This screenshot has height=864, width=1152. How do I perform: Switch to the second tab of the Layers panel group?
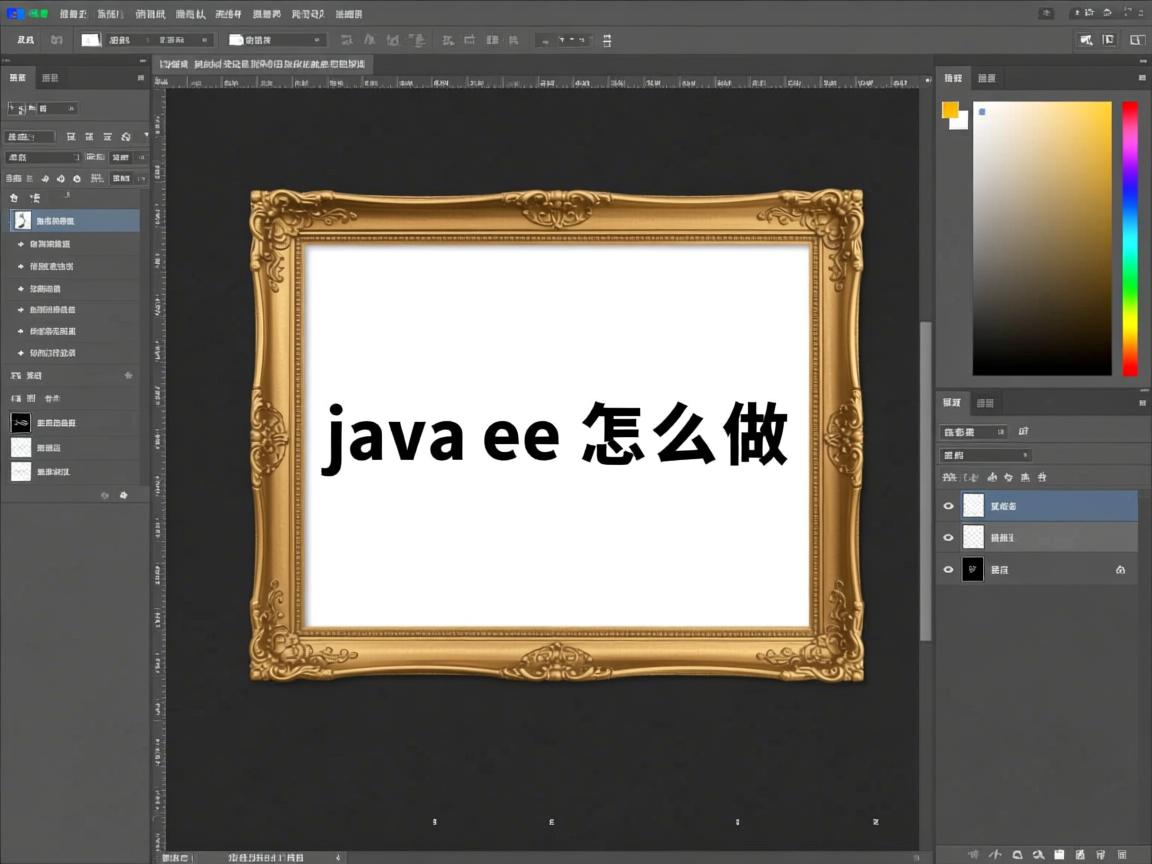click(985, 403)
